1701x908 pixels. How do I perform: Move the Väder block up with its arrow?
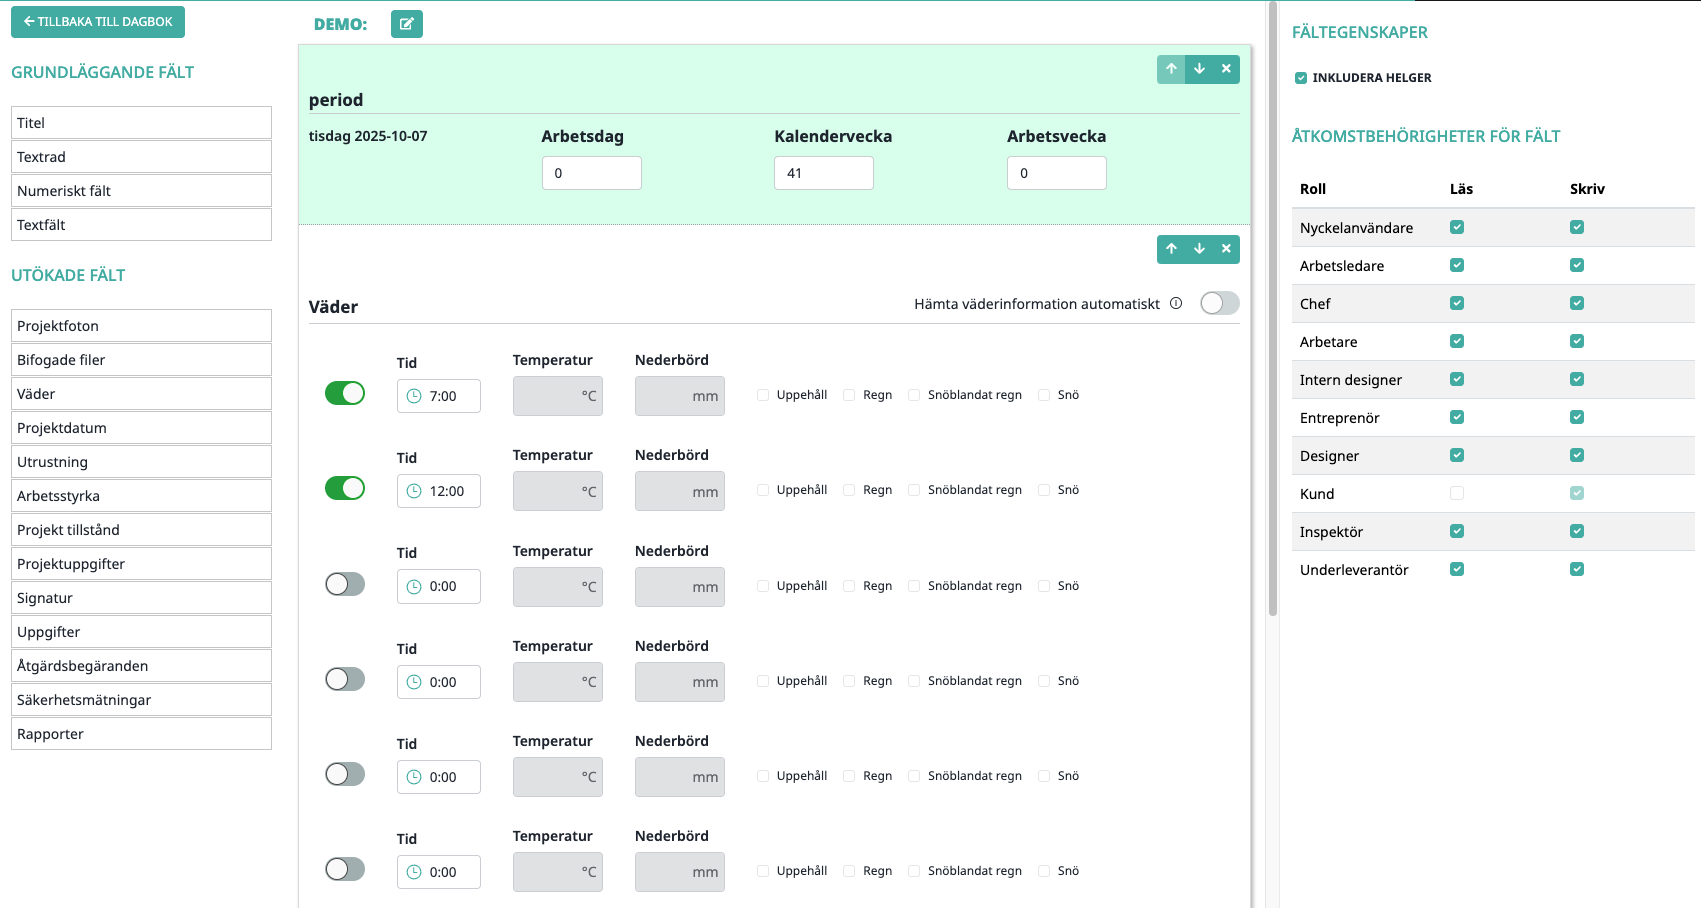tap(1171, 249)
